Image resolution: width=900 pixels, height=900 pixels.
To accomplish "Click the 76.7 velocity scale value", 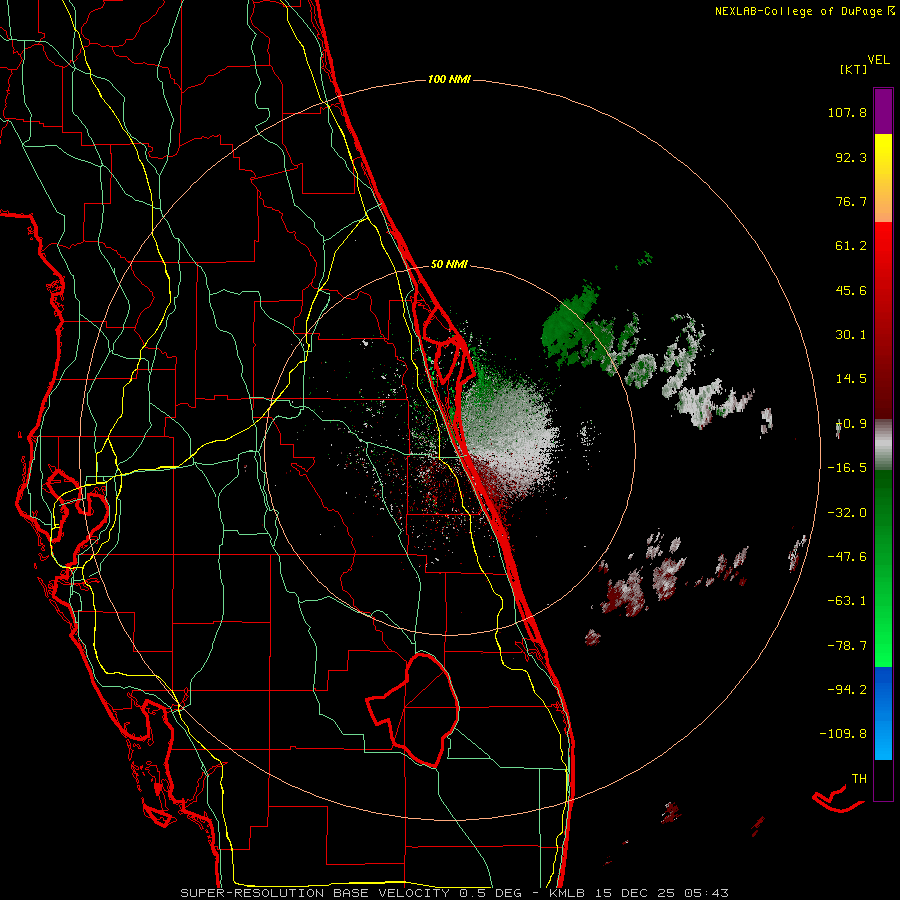I will [x=851, y=201].
